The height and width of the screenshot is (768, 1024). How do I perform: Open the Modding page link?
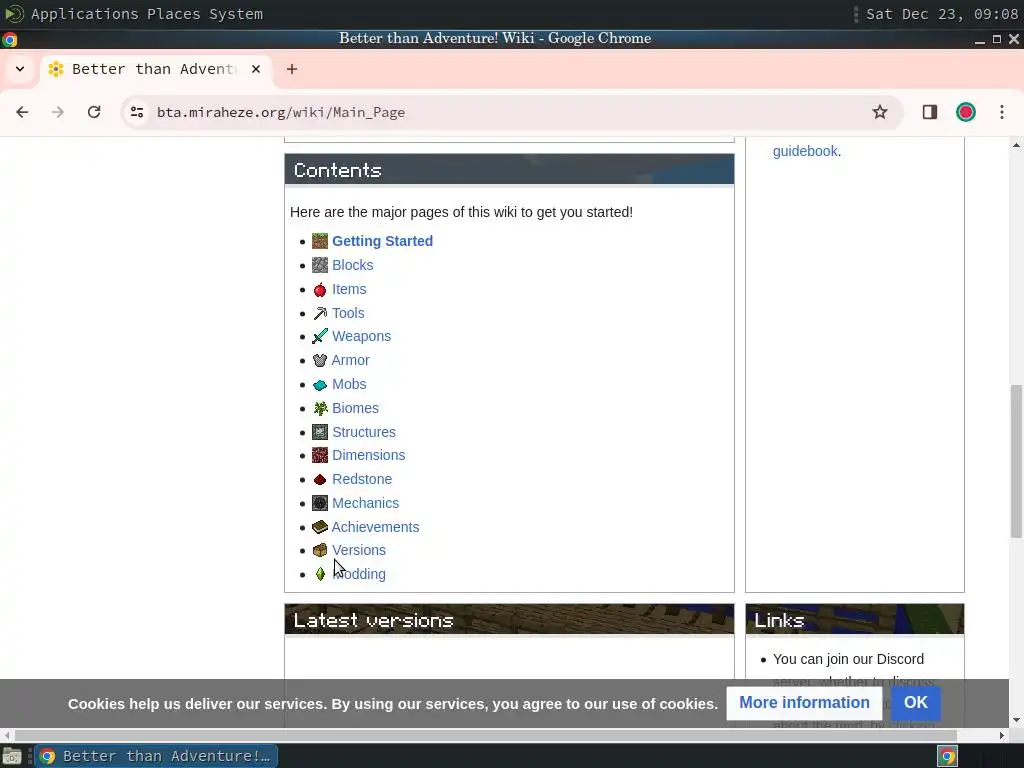(359, 574)
